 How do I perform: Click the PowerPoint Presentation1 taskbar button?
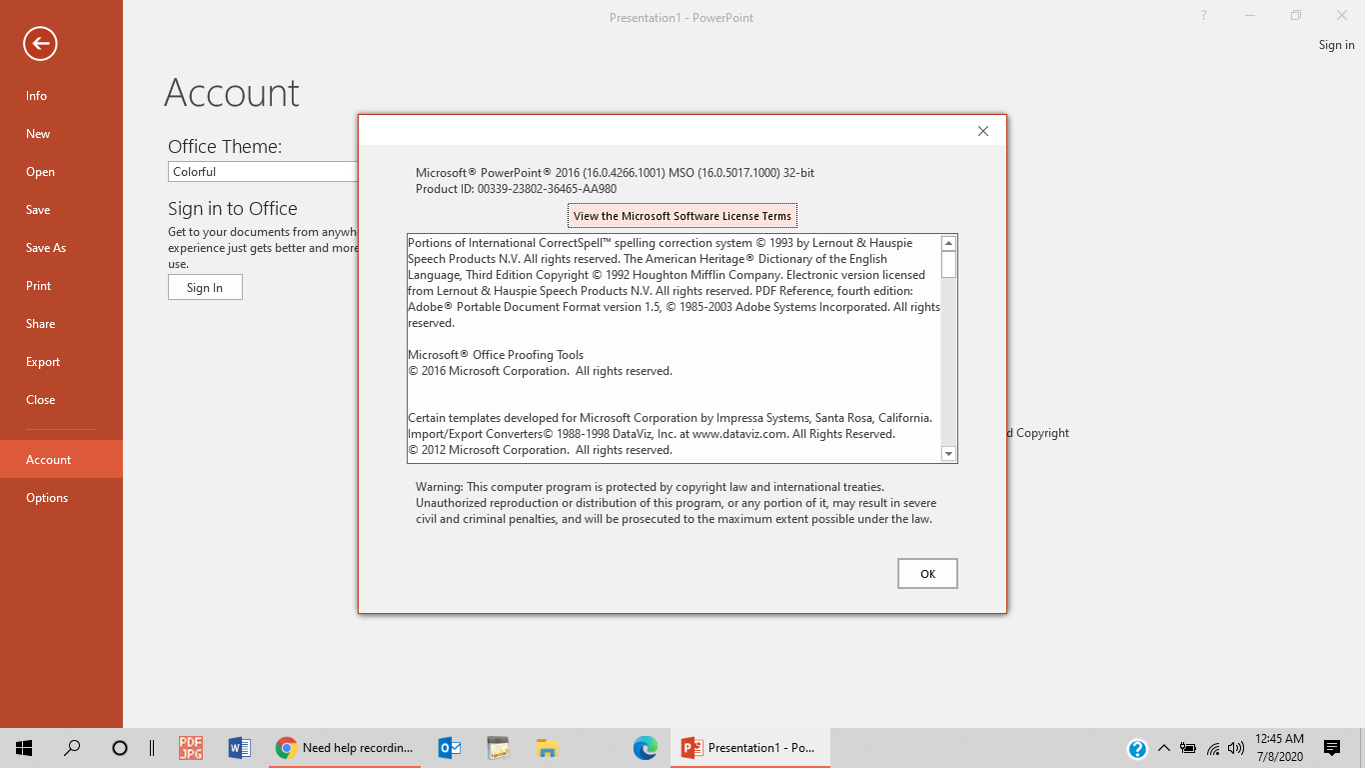tap(750, 748)
